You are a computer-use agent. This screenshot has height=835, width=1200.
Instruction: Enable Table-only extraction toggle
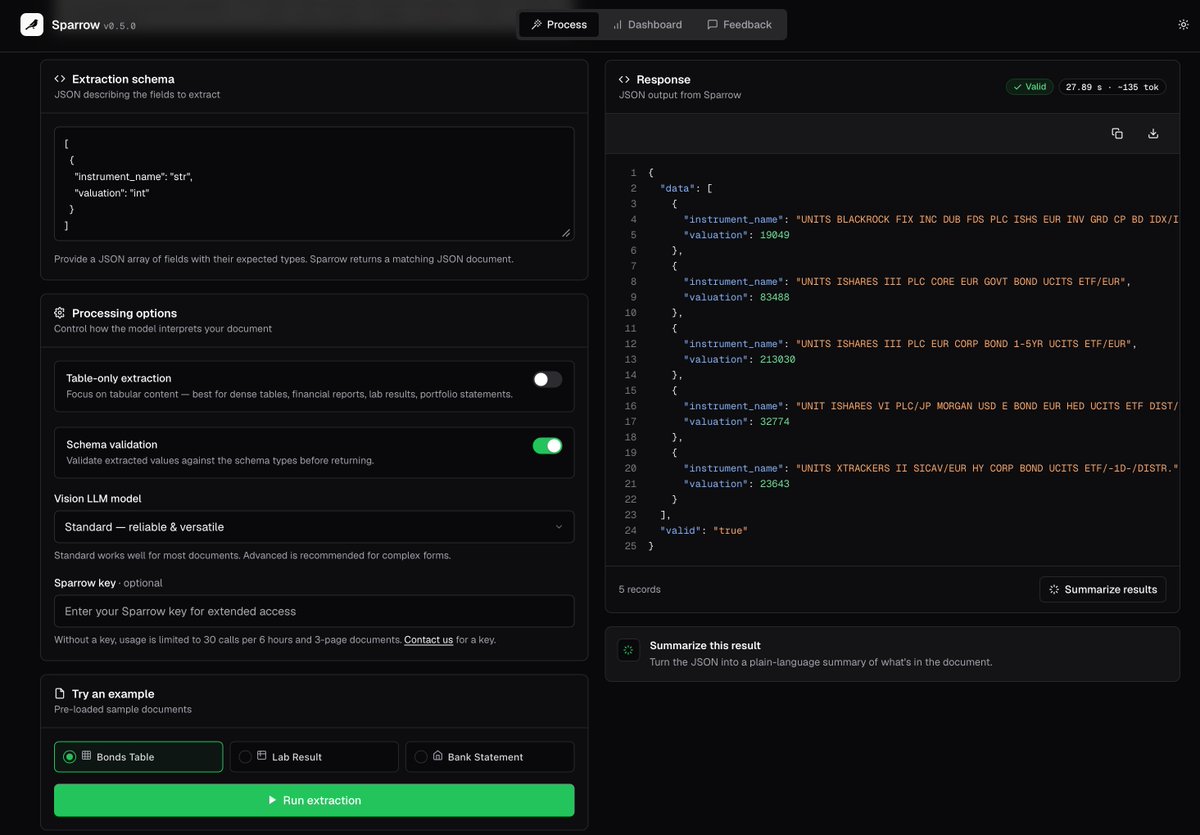pyautogui.click(x=547, y=380)
